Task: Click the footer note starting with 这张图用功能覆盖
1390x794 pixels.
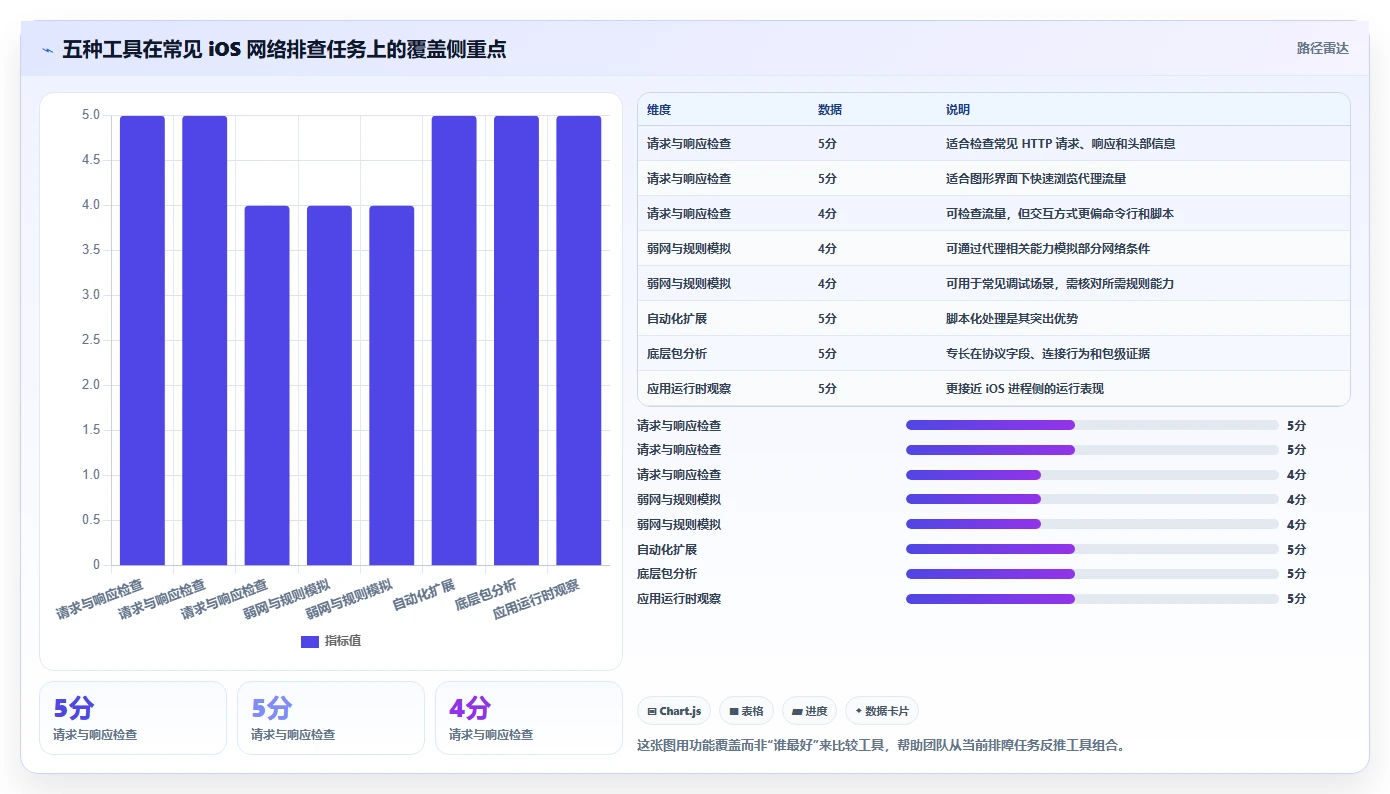Action: (881, 745)
